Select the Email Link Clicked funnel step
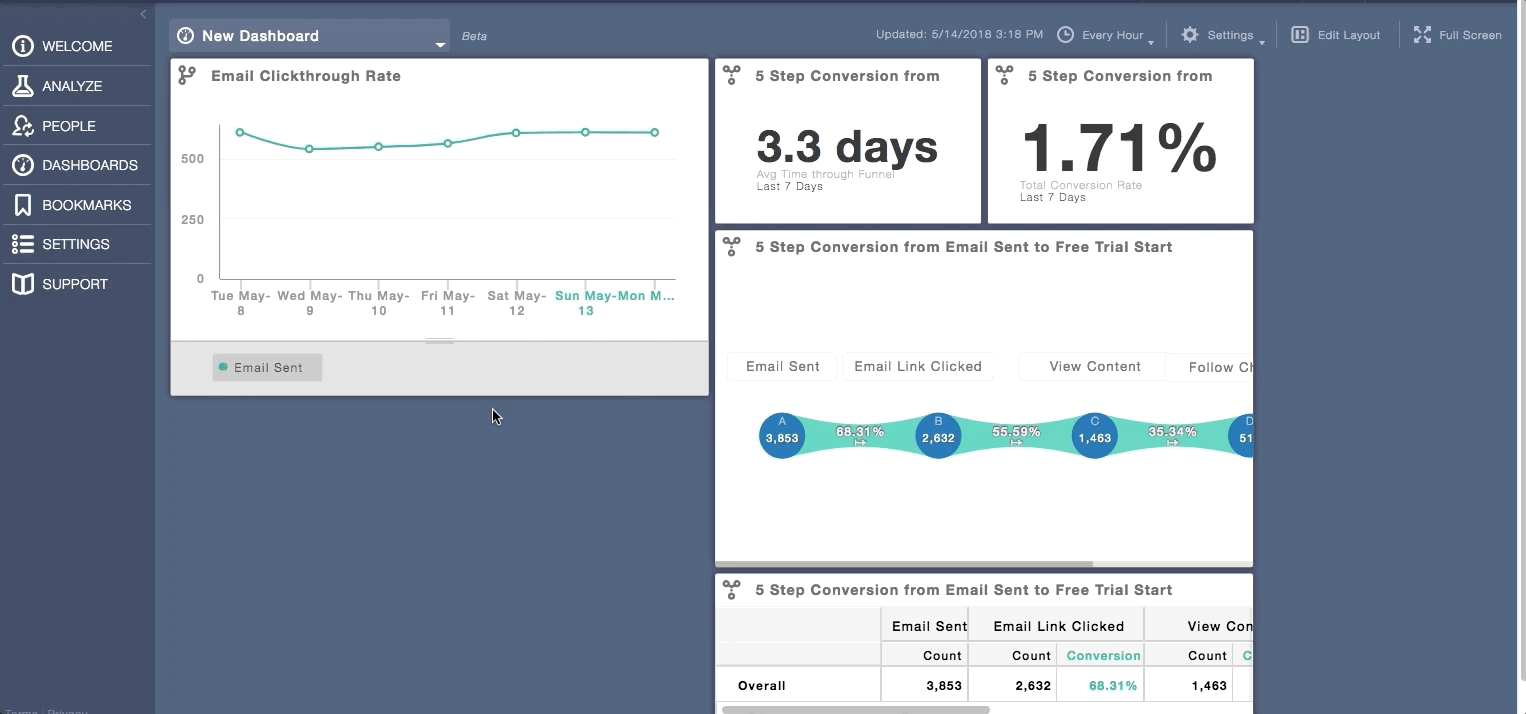The height and width of the screenshot is (714, 1526). pyautogui.click(x=918, y=366)
